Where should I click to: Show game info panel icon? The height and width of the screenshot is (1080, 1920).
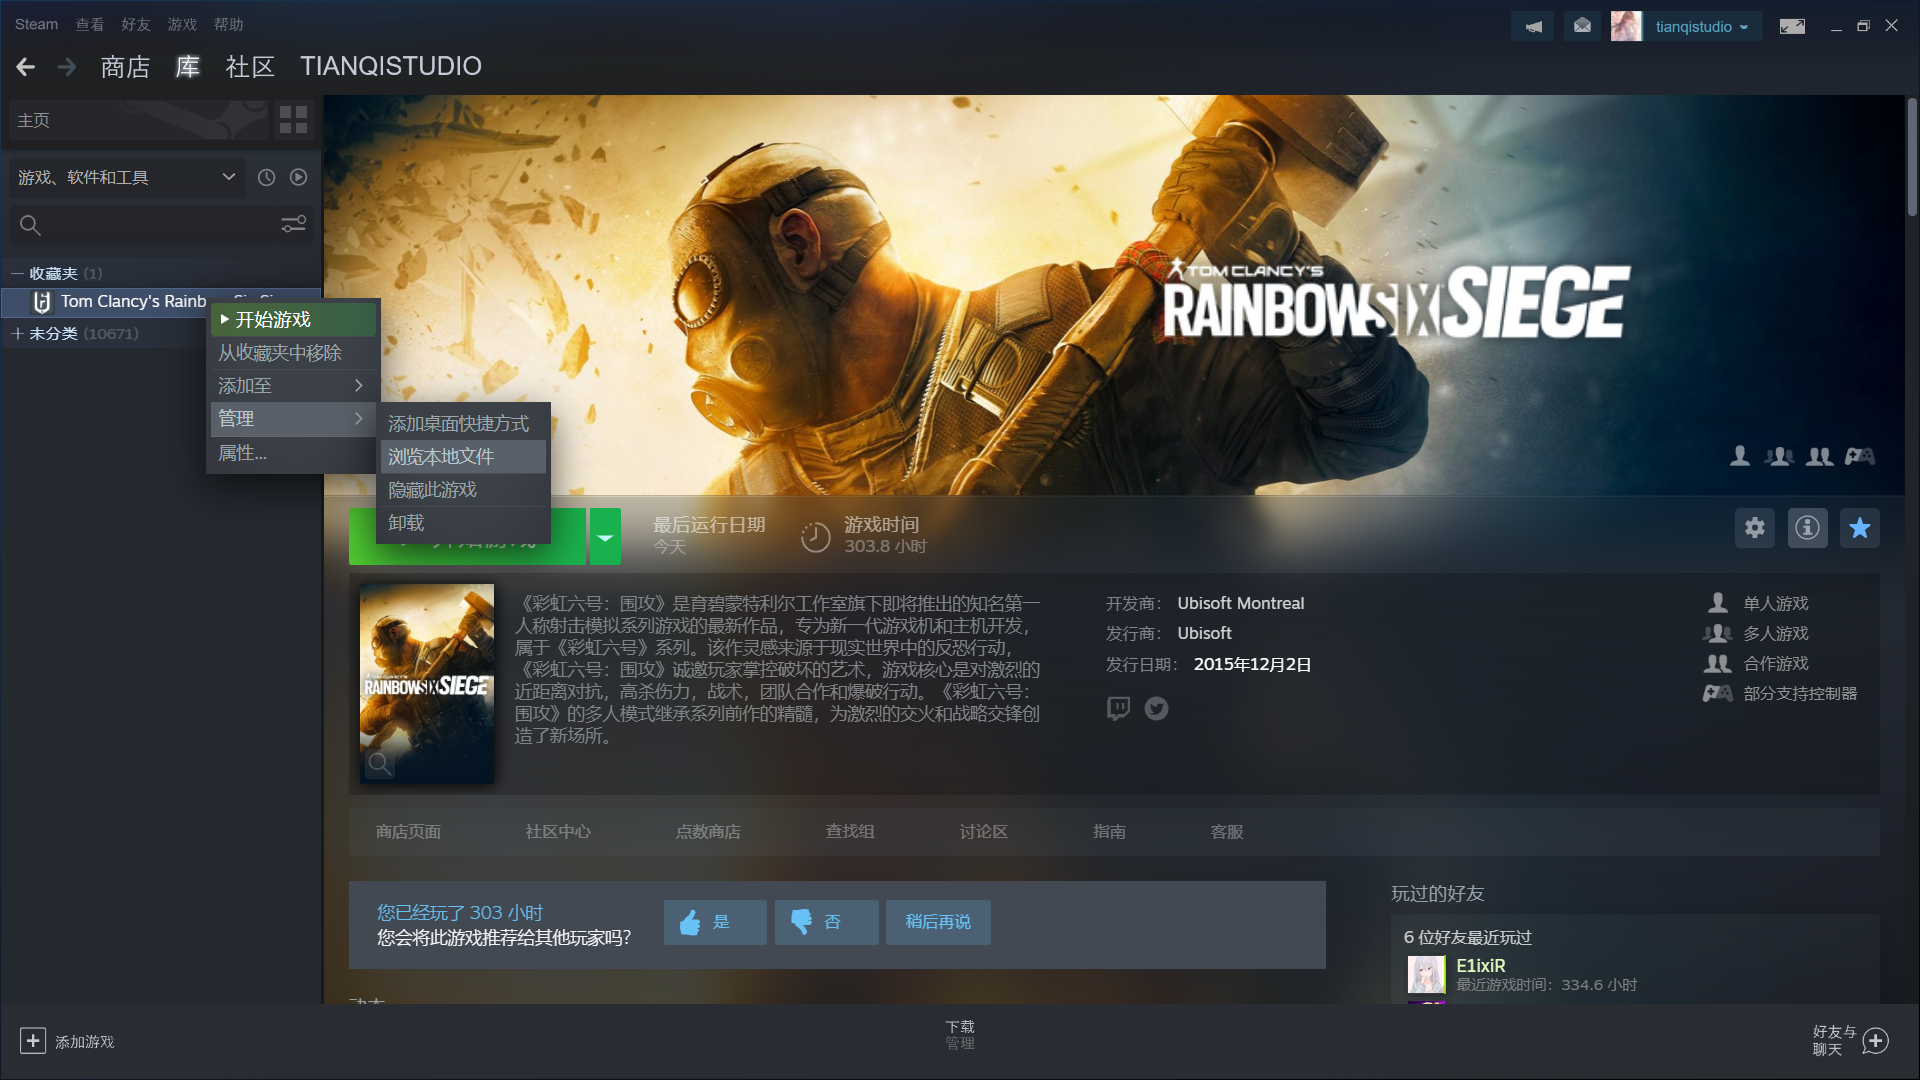pyautogui.click(x=1807, y=528)
